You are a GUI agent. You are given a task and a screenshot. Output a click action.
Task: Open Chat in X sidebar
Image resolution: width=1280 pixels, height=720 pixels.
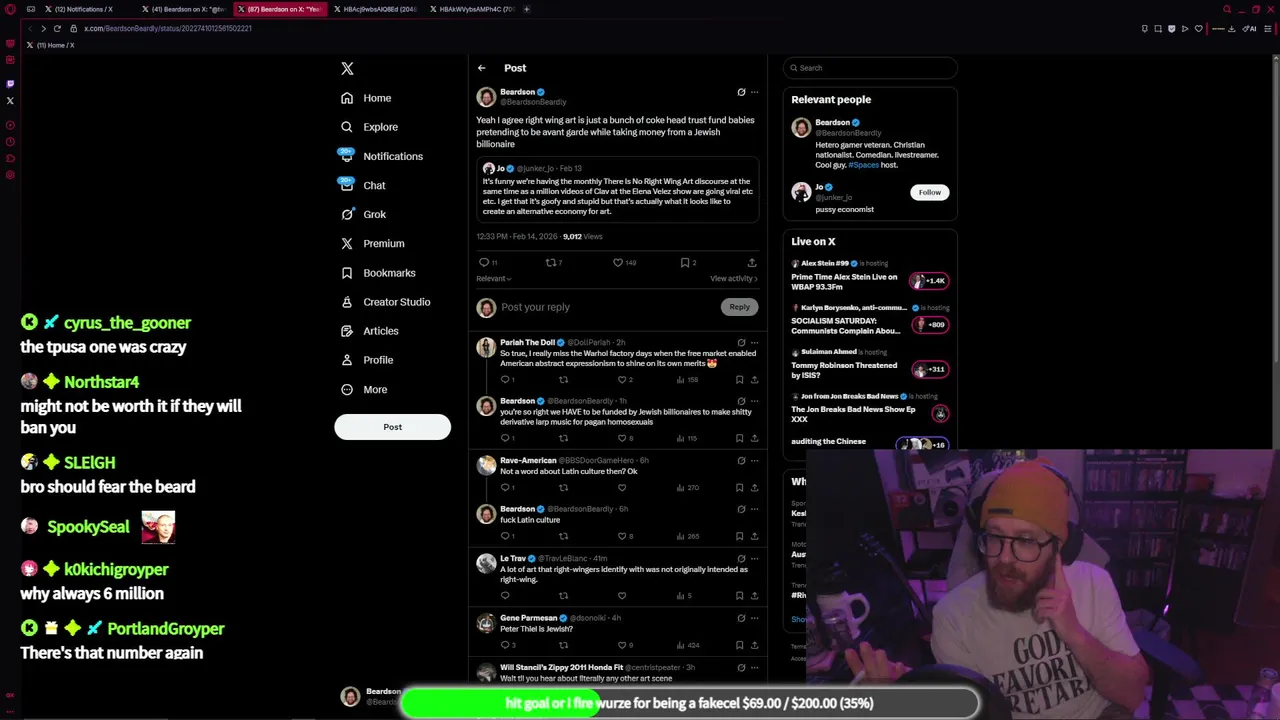tap(363, 185)
